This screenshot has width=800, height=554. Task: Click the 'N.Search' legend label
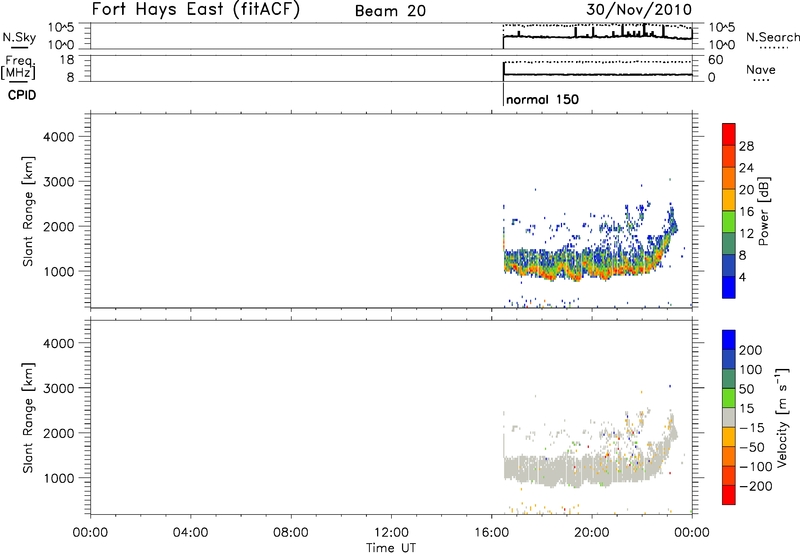pyautogui.click(x=773, y=37)
